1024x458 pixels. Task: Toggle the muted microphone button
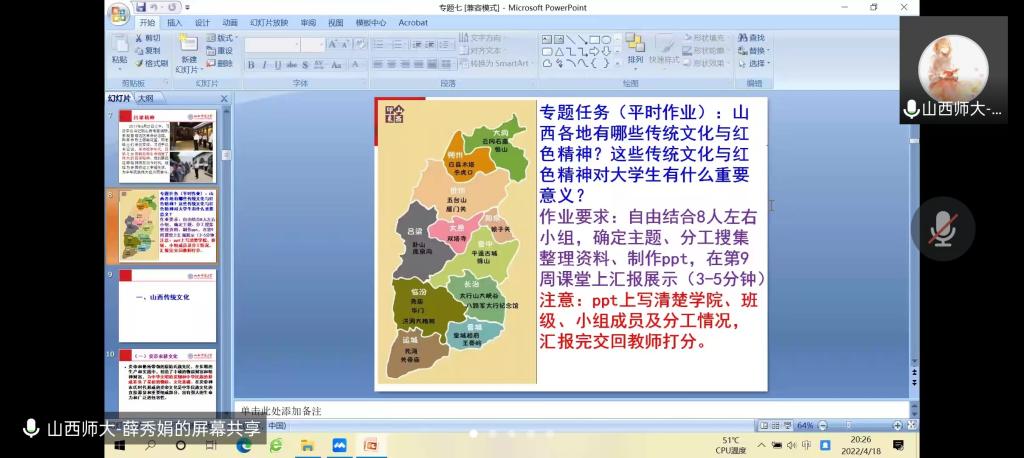[x=942, y=229]
